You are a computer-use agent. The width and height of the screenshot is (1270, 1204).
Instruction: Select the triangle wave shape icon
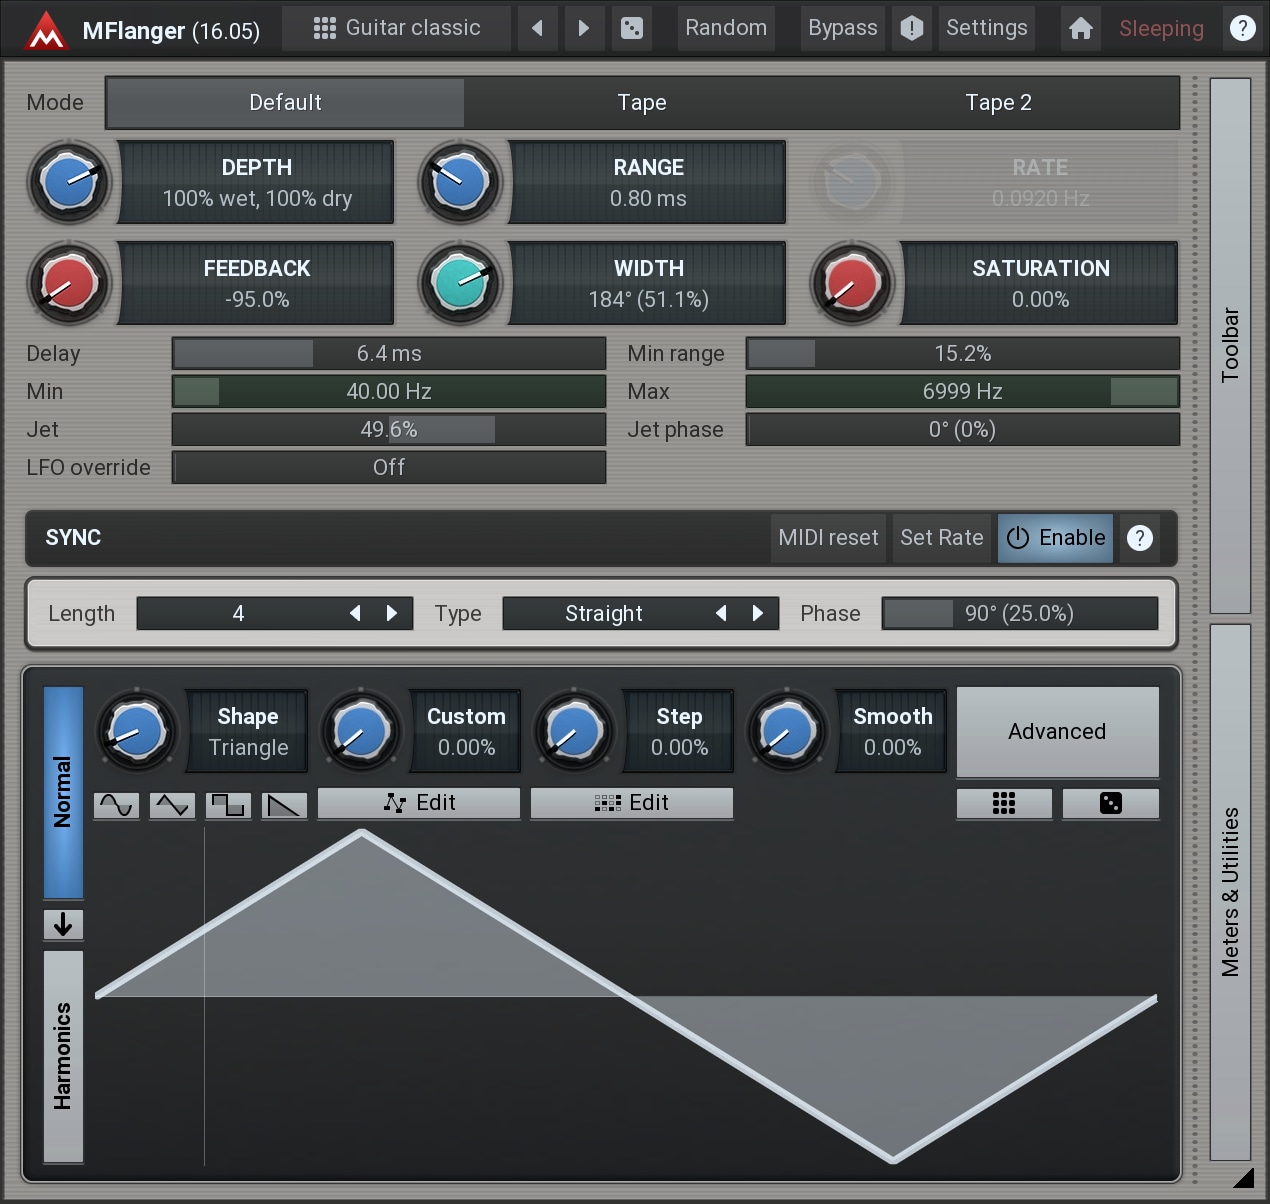click(x=172, y=804)
